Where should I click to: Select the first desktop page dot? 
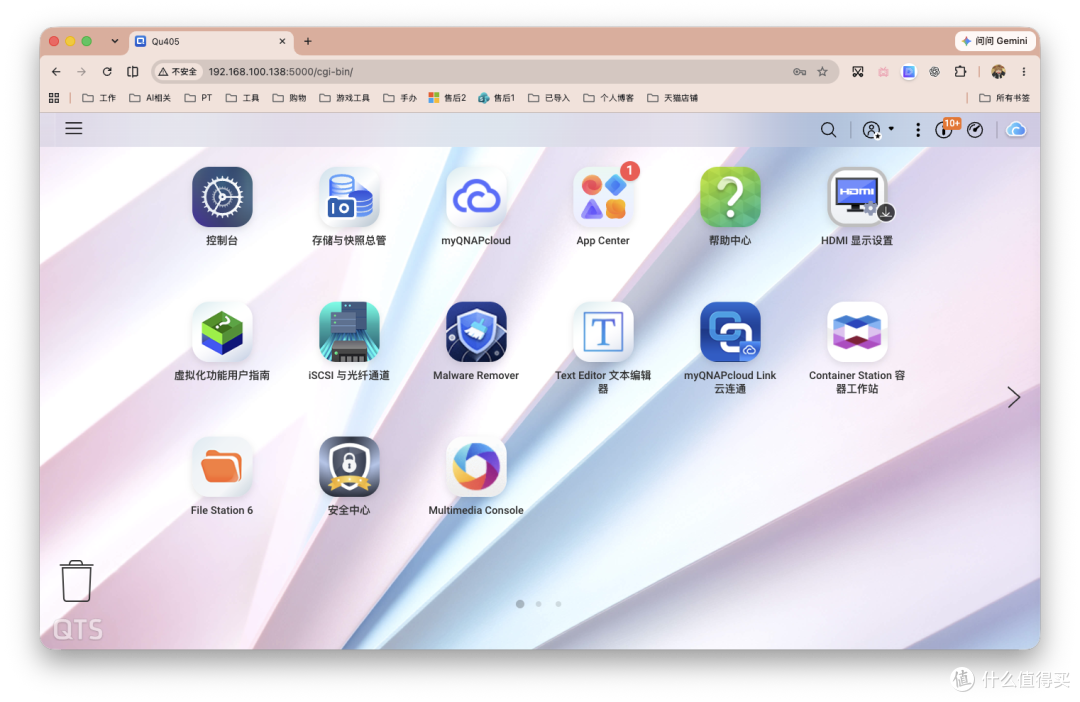point(520,604)
